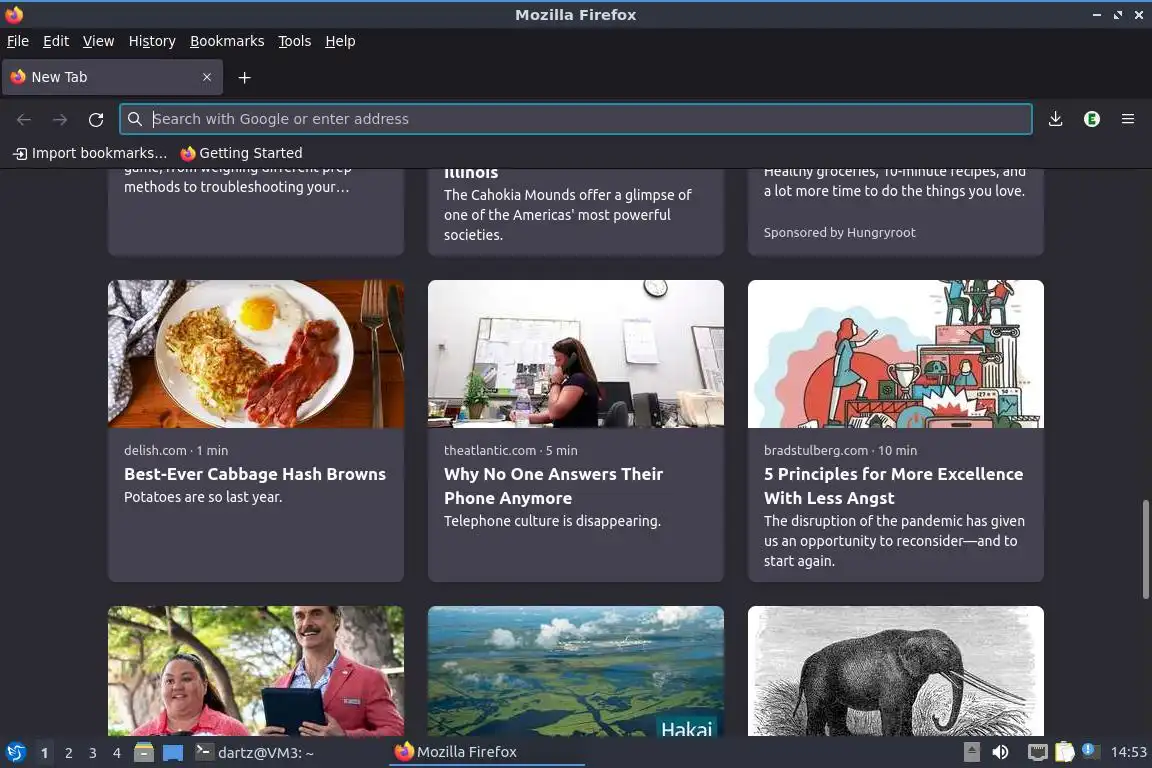The image size is (1152, 768).
Task: Open the Firefox hamburger application menu
Action: point(1128,119)
